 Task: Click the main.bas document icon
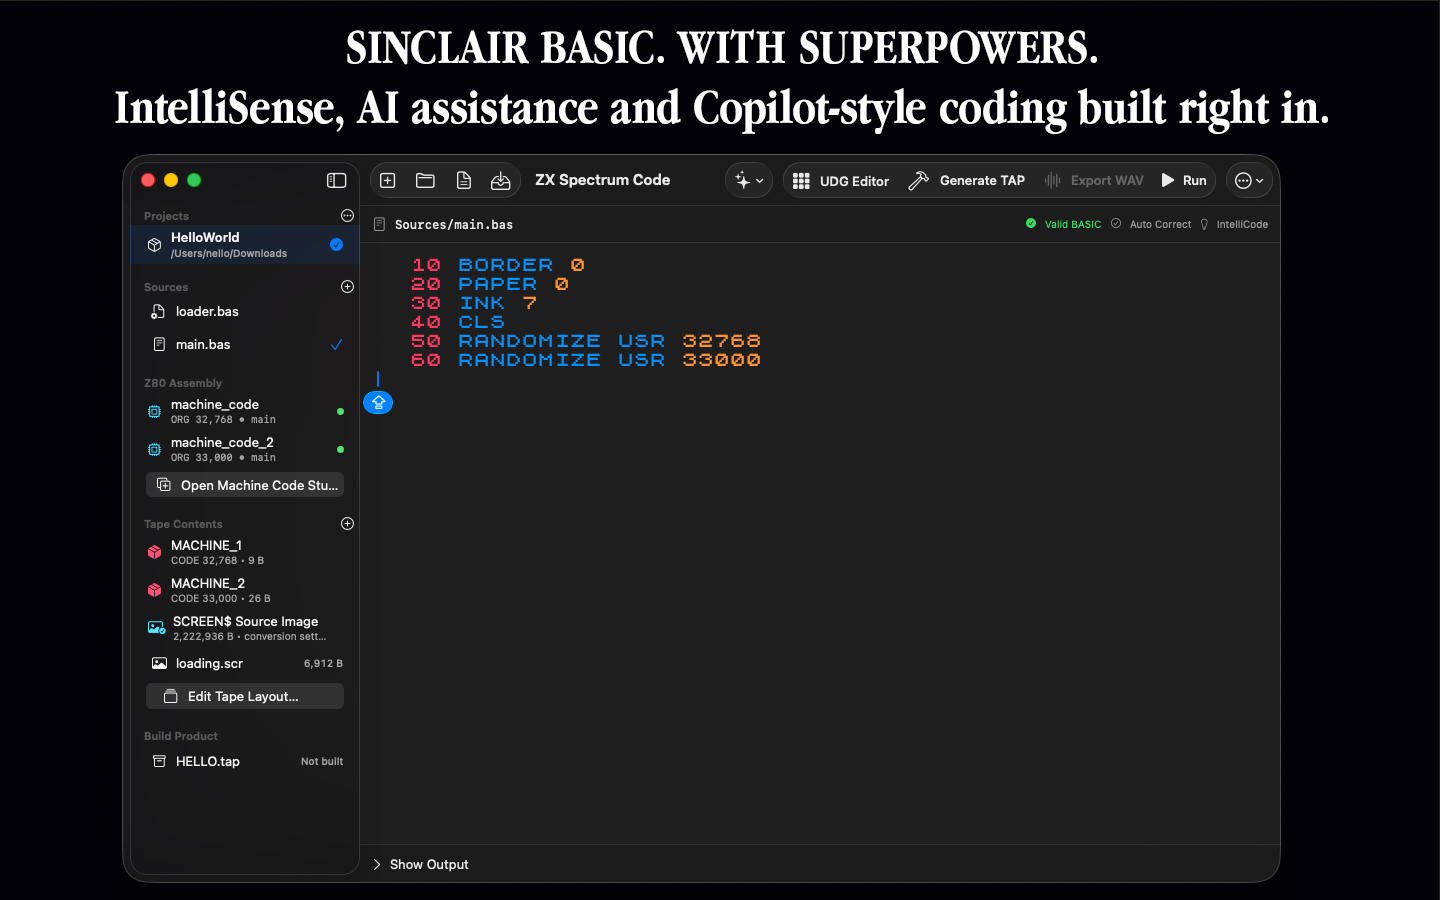[159, 344]
